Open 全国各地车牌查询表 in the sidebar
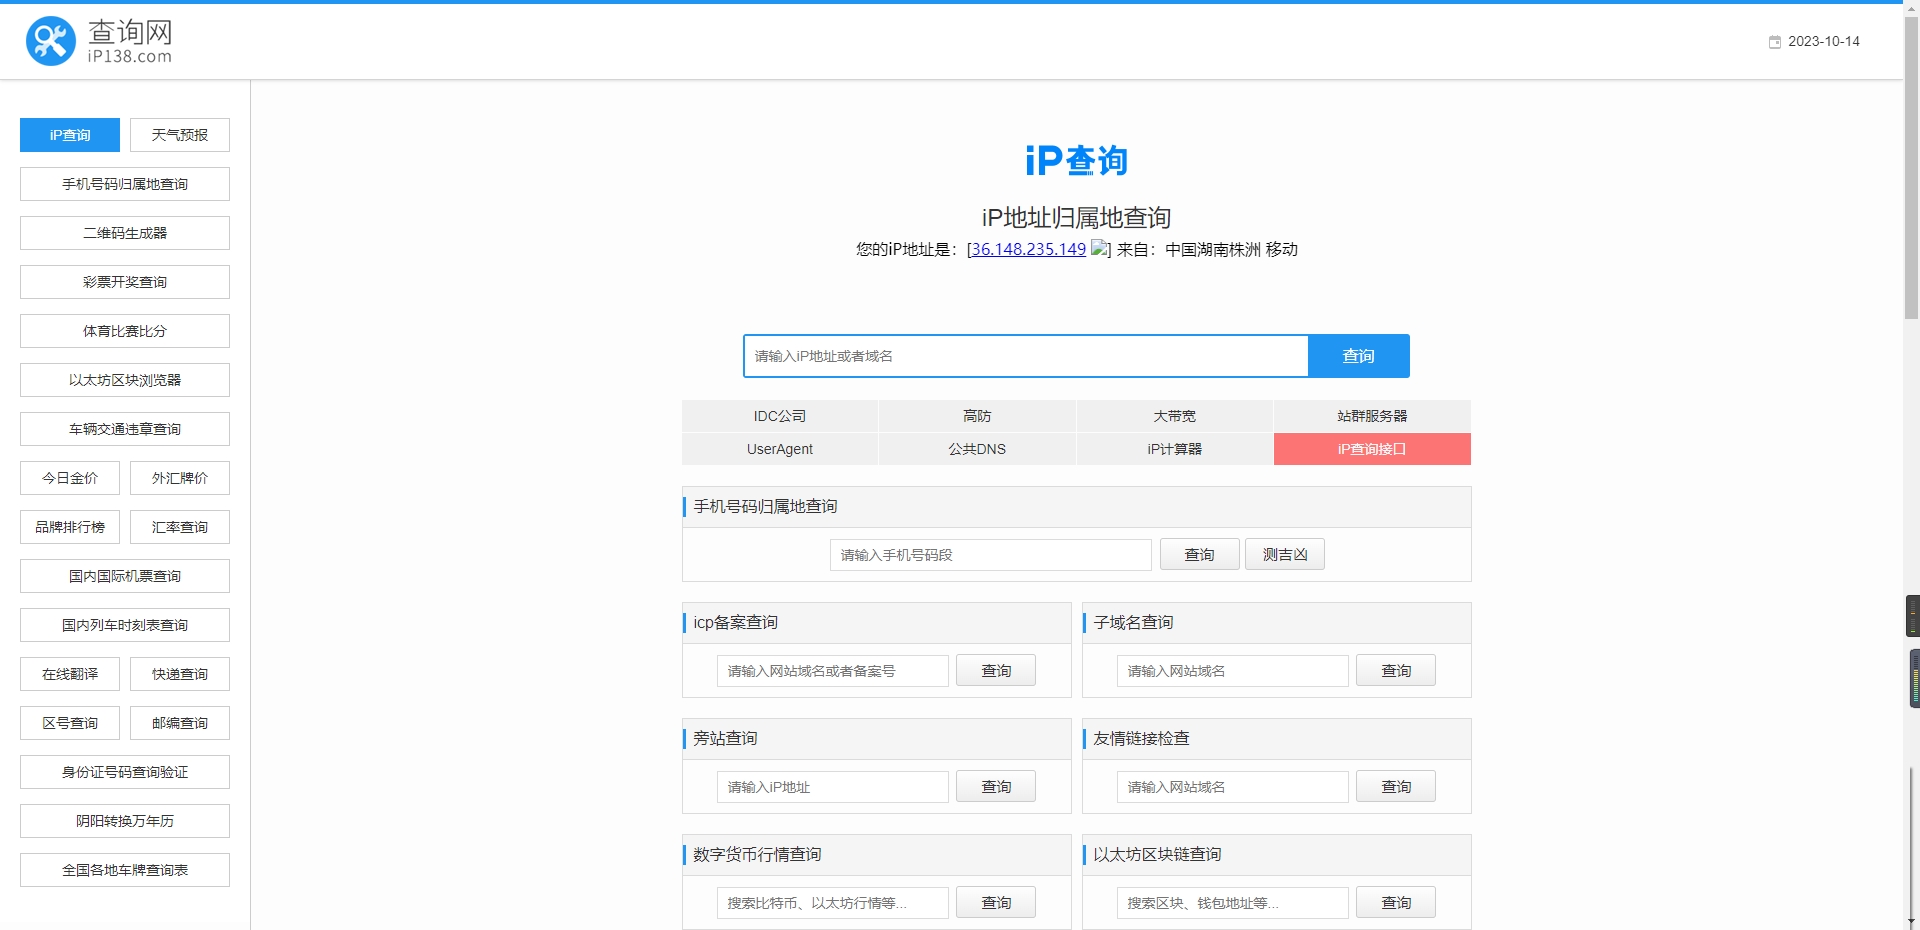The width and height of the screenshot is (1920, 930). pos(125,870)
